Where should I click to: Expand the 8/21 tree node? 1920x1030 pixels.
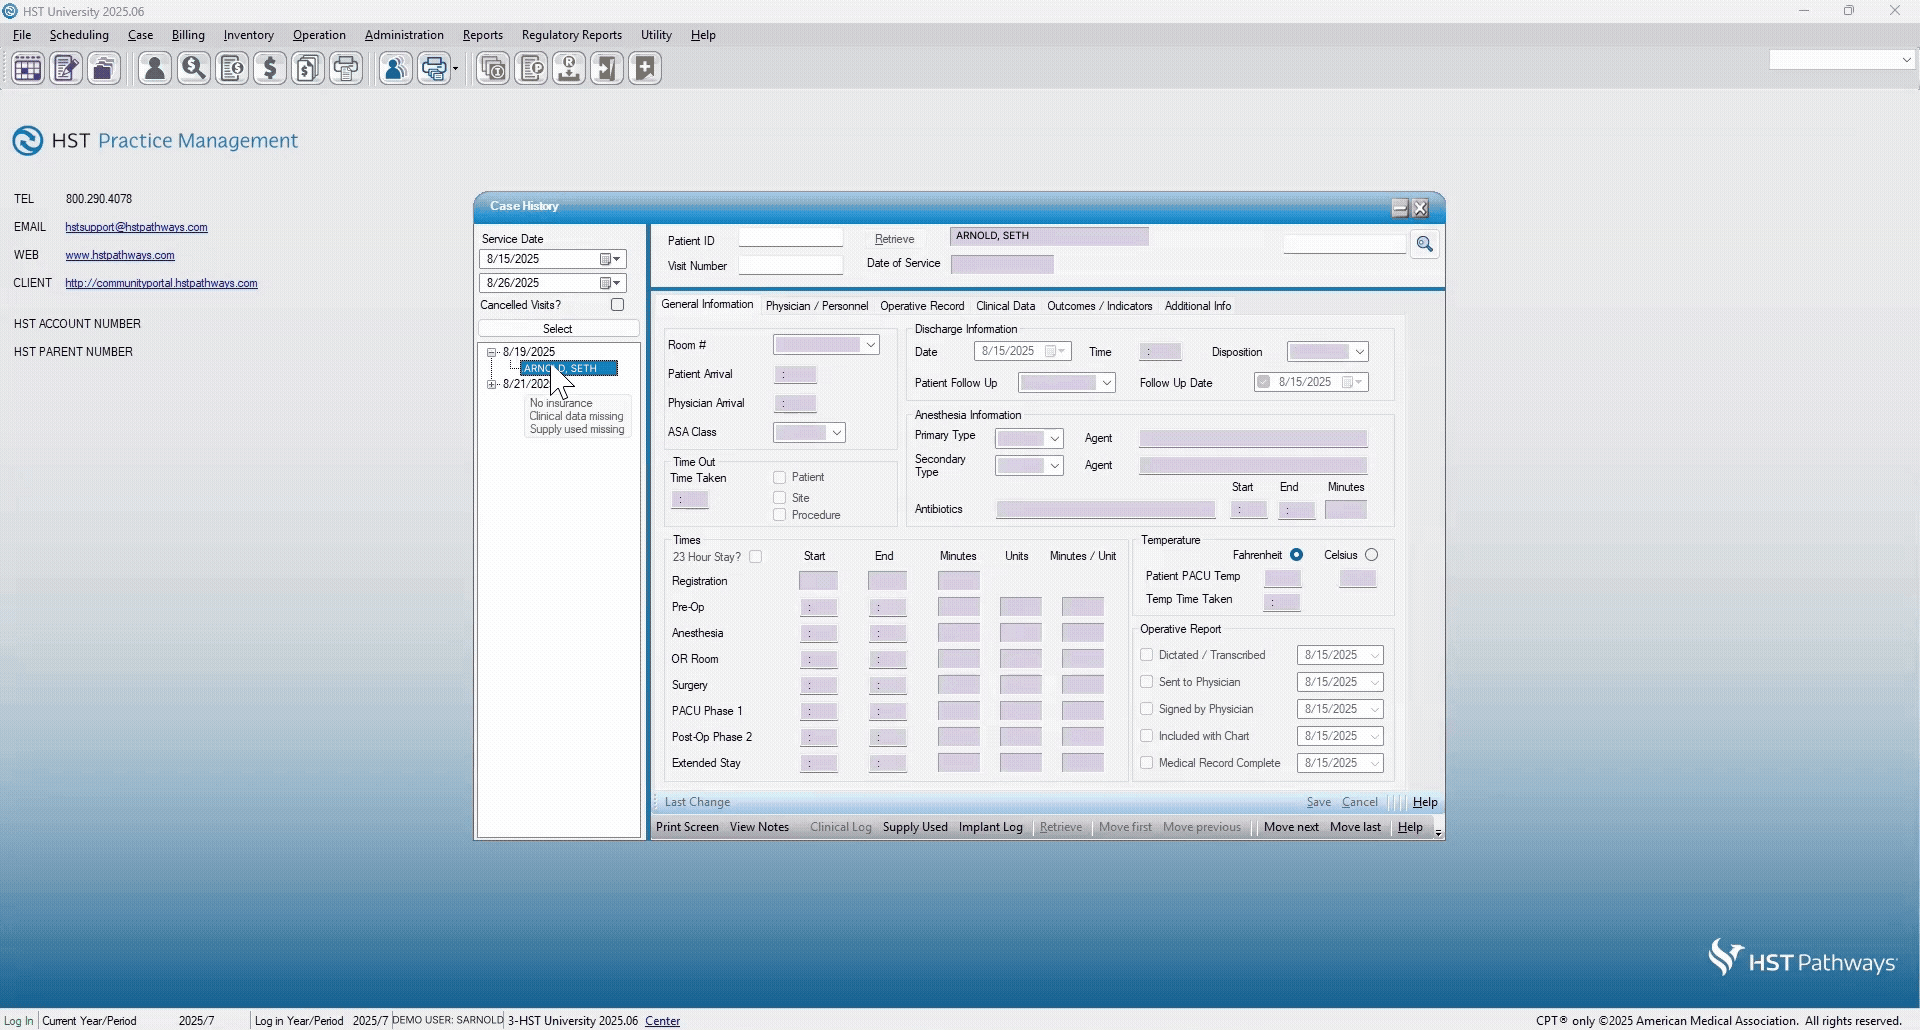pyautogui.click(x=492, y=384)
